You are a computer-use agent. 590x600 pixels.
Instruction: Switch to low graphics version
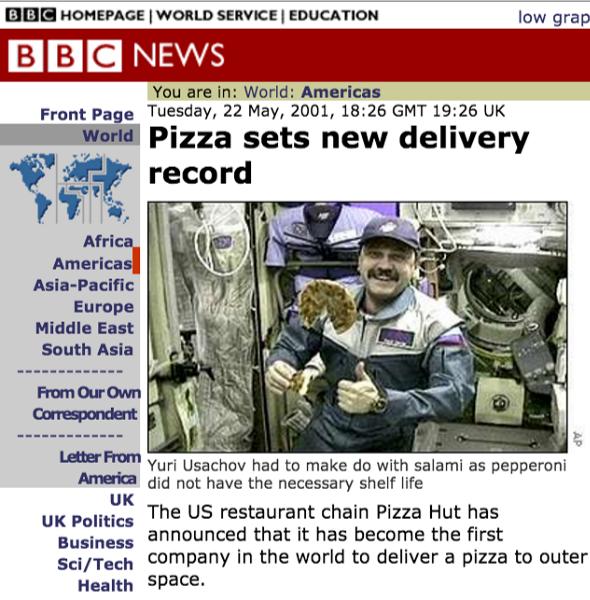[554, 18]
